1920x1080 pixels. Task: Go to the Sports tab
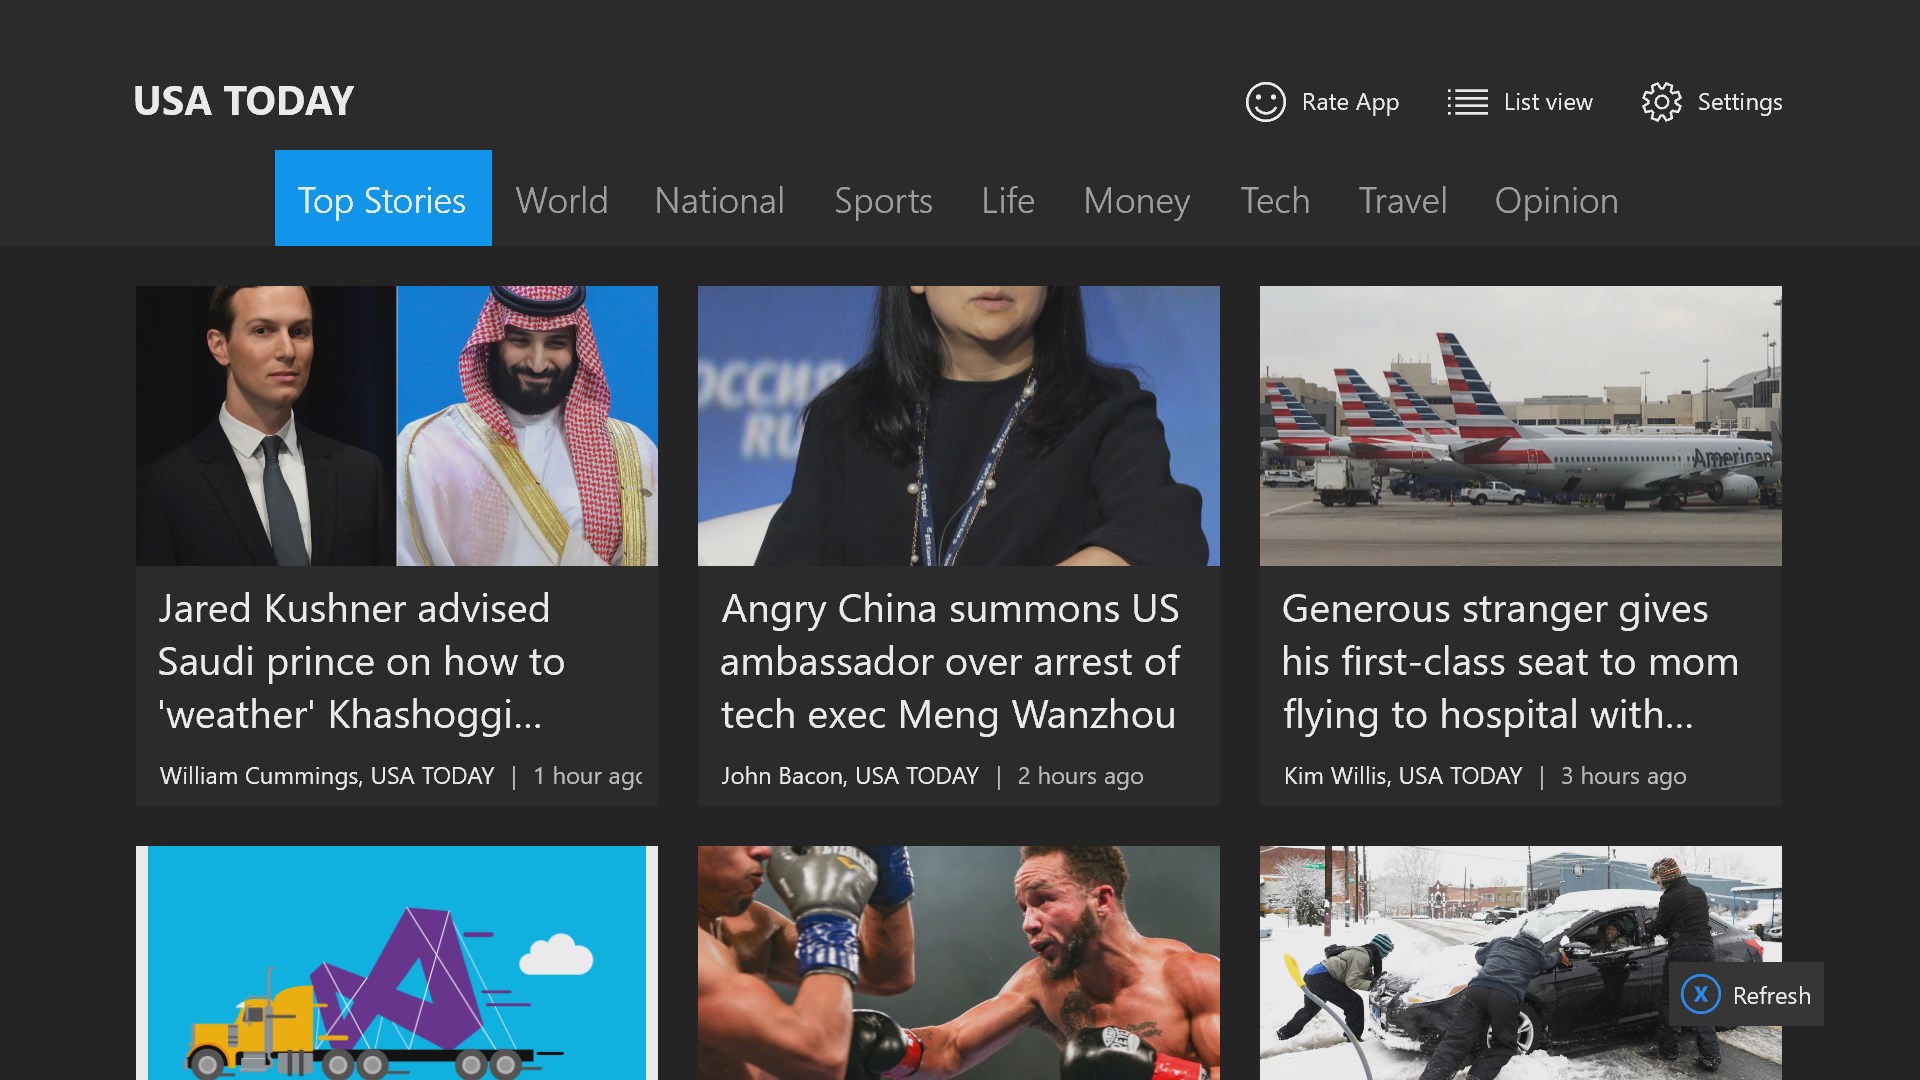coord(883,201)
